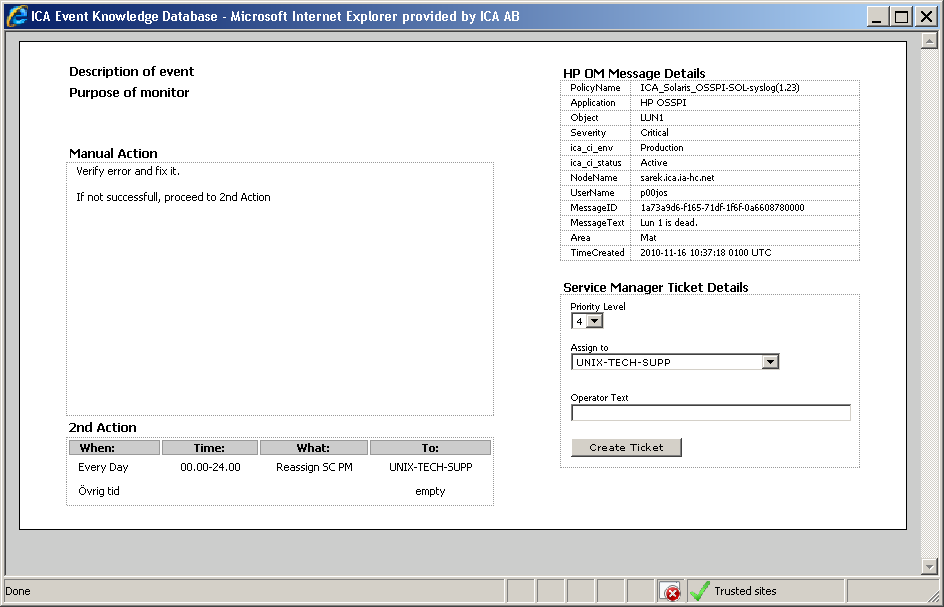Click the Trusted sites status bar label
Screen dimensions: 944x607
(x=745, y=591)
